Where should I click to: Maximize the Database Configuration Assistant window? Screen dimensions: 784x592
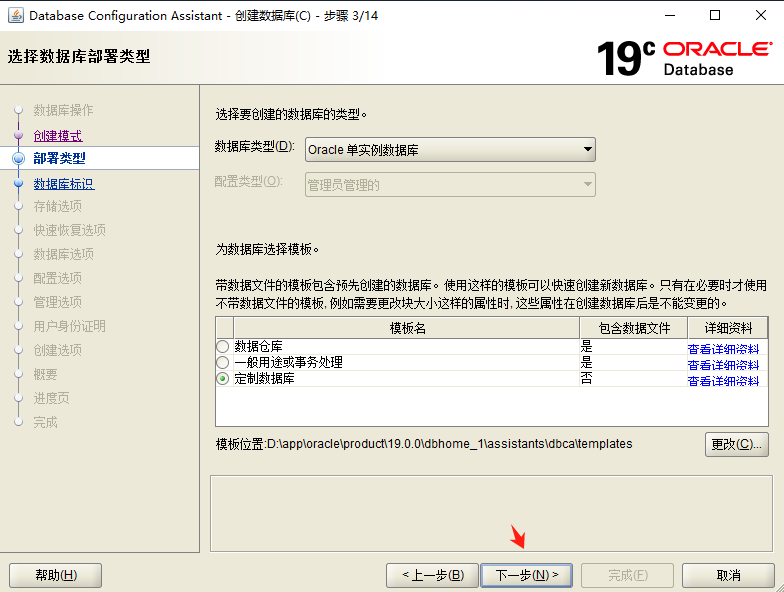click(x=715, y=16)
